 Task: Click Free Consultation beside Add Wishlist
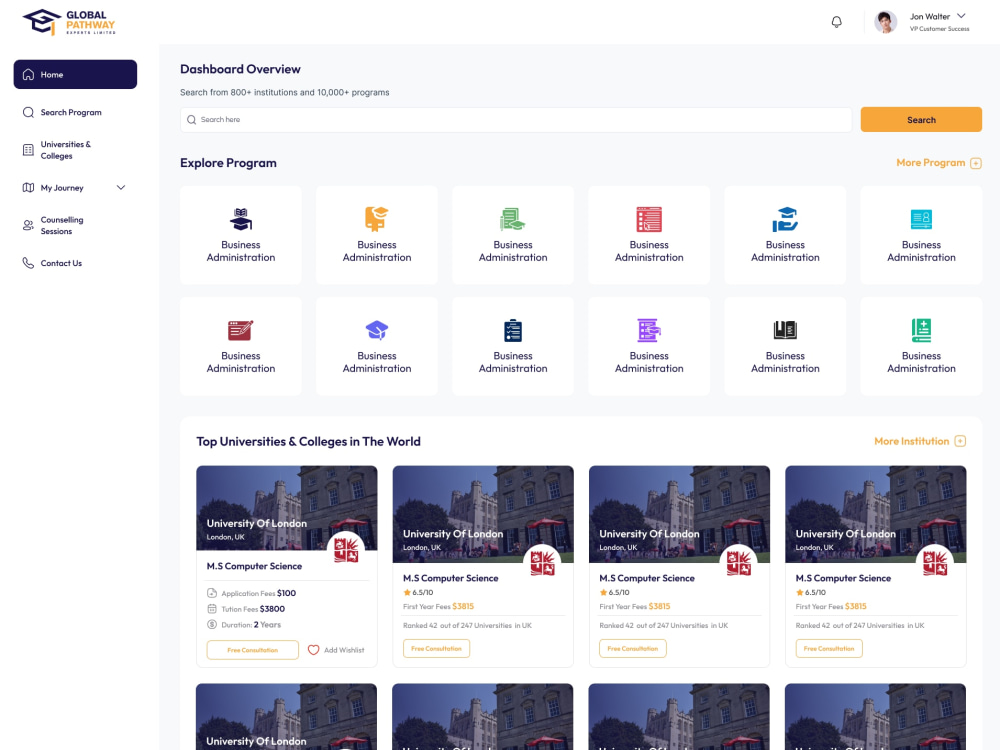(x=253, y=650)
